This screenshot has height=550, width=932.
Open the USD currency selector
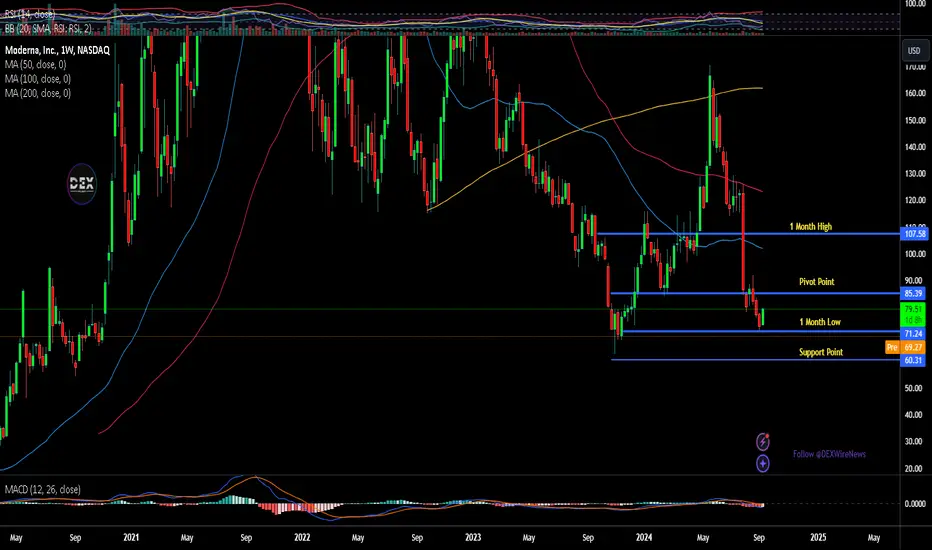(914, 51)
